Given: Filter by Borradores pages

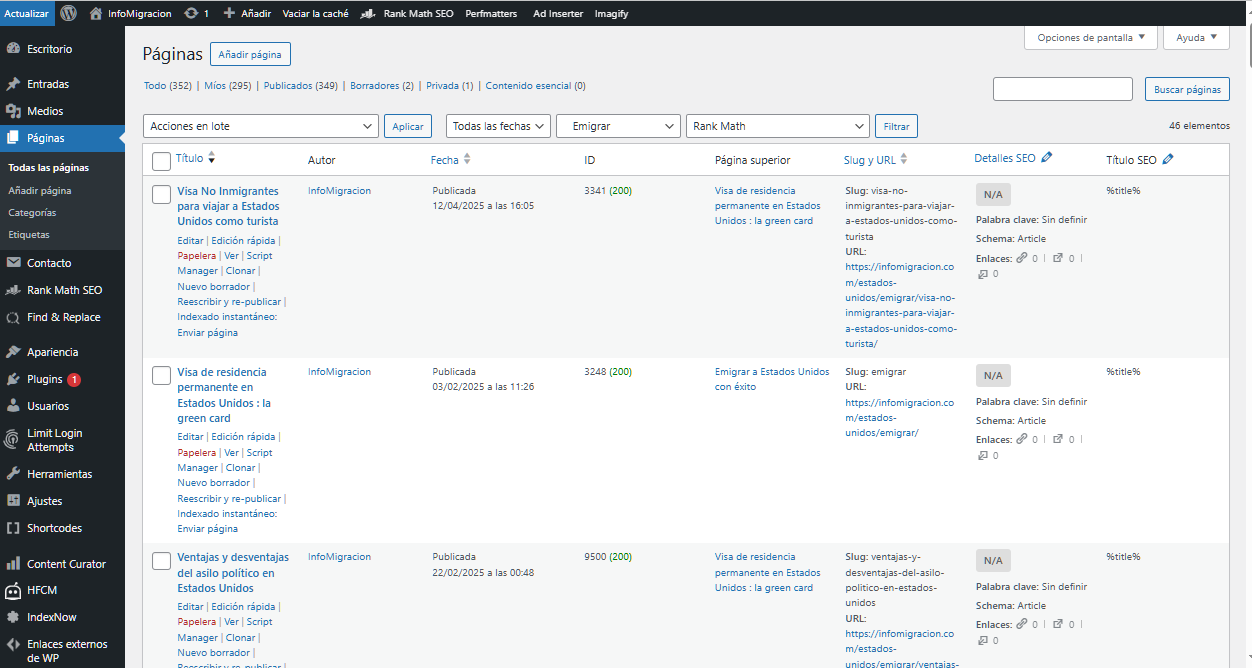Looking at the screenshot, I should (375, 86).
